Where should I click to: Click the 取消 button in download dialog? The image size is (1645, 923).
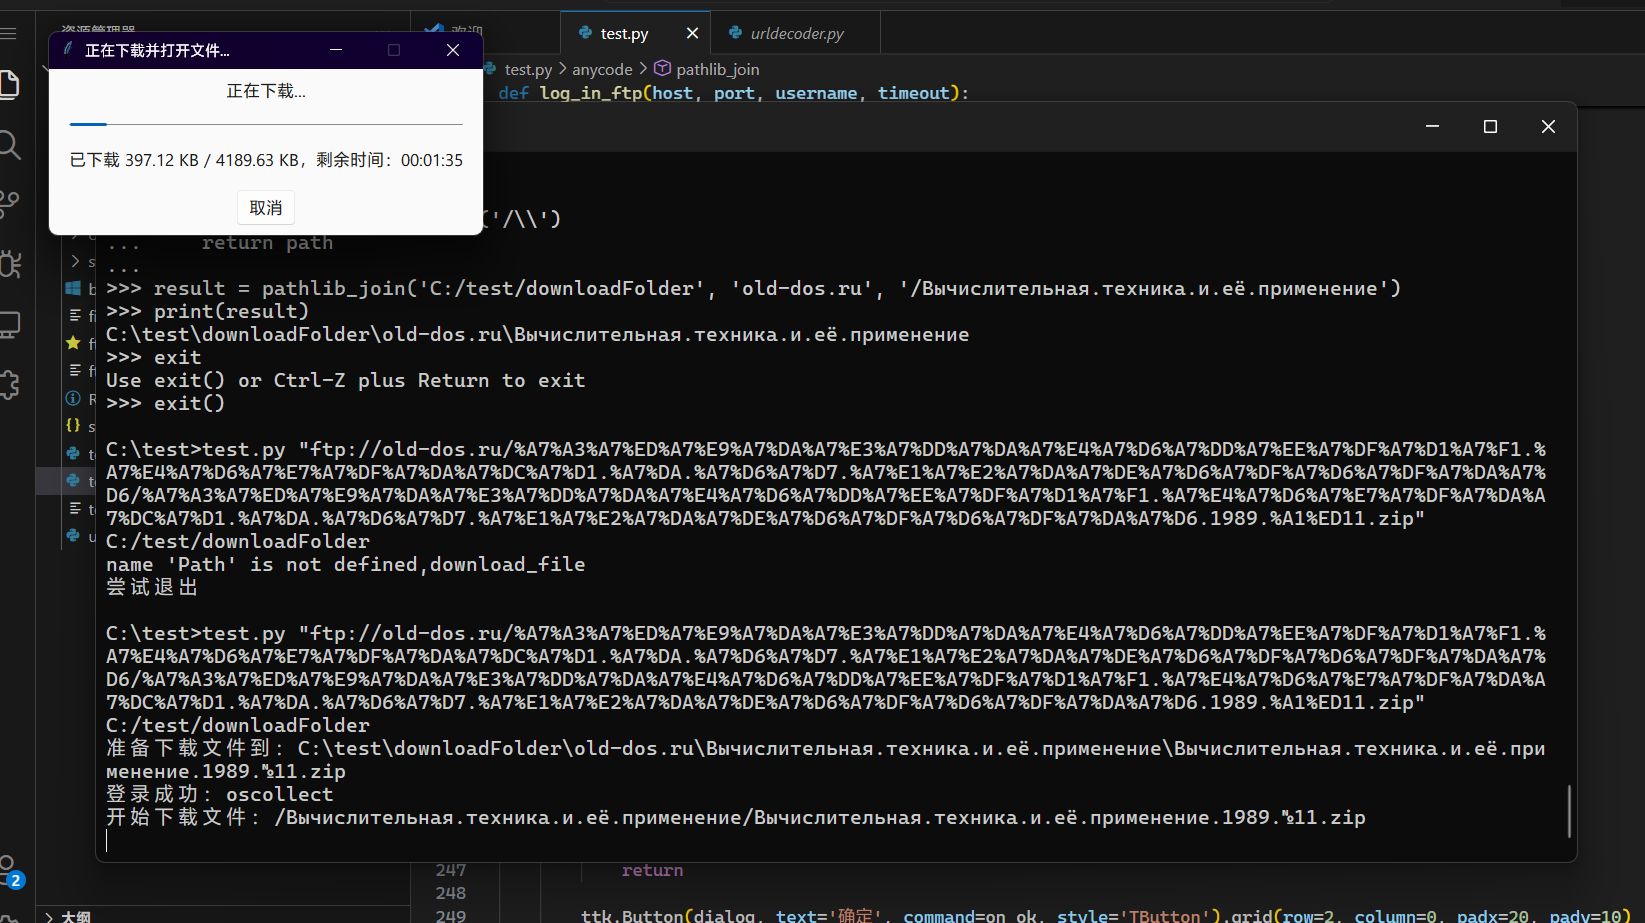pyautogui.click(x=266, y=208)
